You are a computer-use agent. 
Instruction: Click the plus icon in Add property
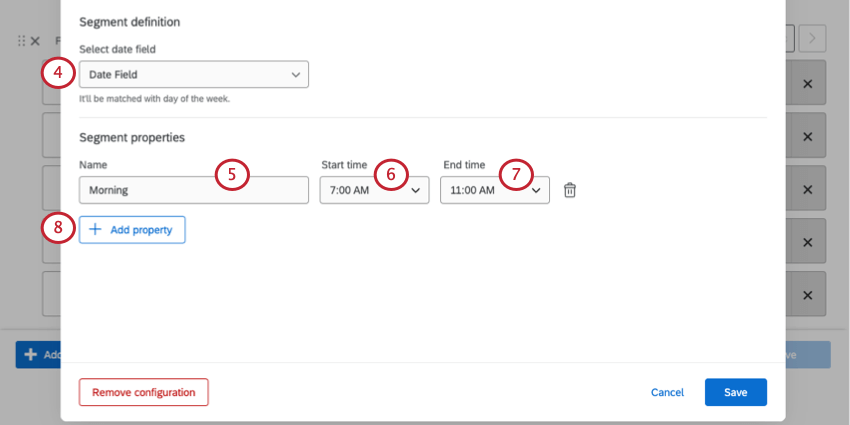(95, 230)
